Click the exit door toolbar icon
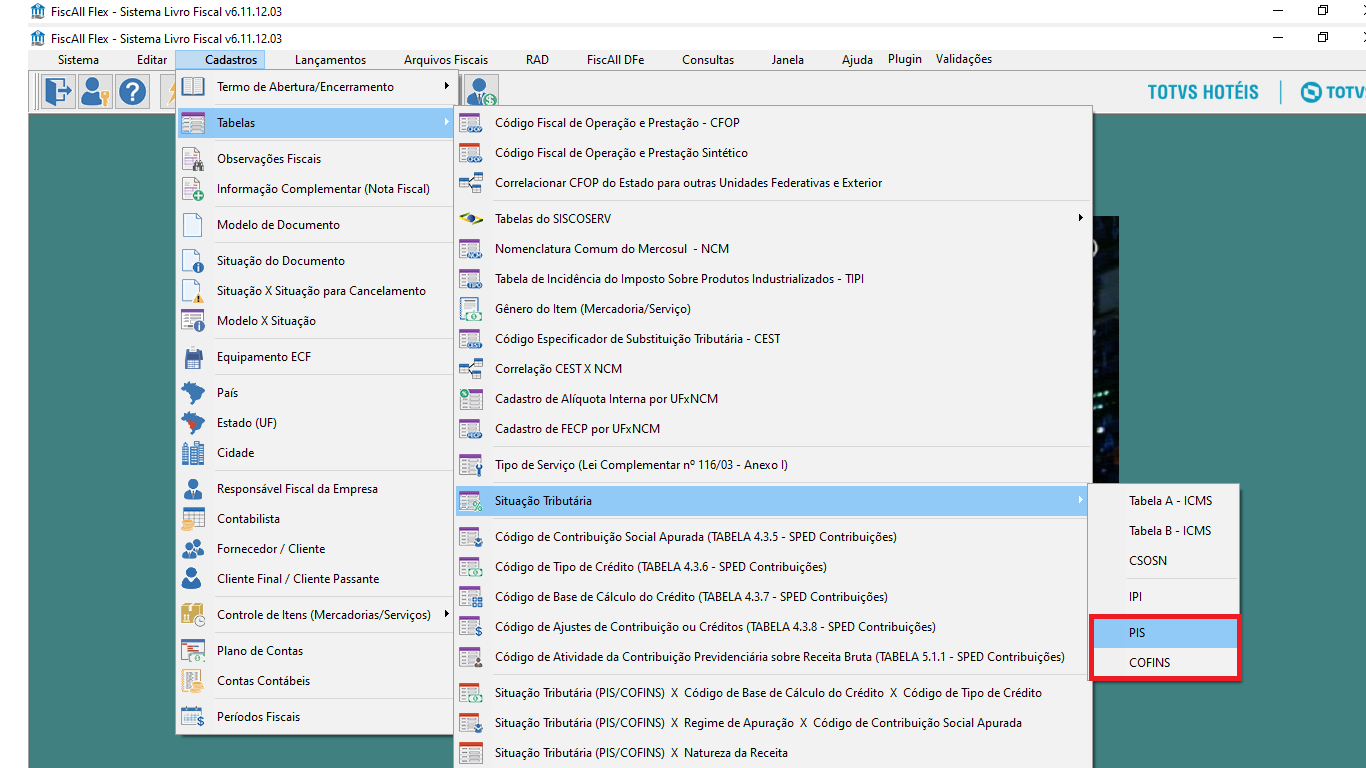The width and height of the screenshot is (1366, 768). click(58, 92)
